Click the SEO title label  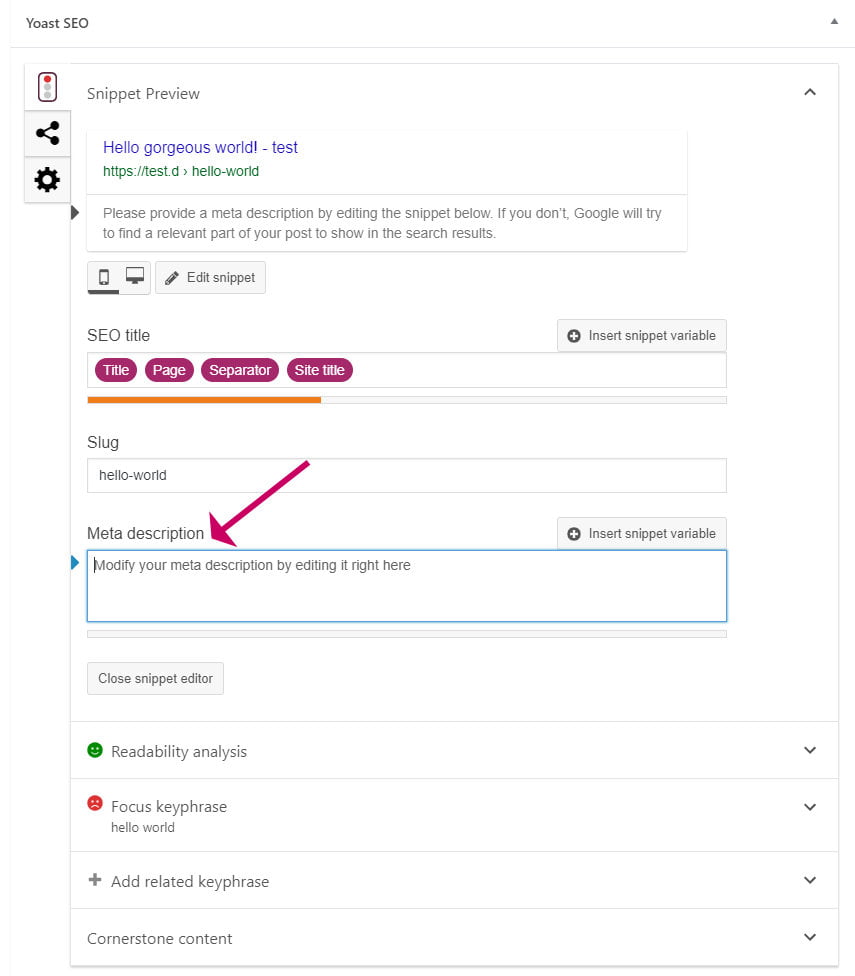[x=118, y=336]
